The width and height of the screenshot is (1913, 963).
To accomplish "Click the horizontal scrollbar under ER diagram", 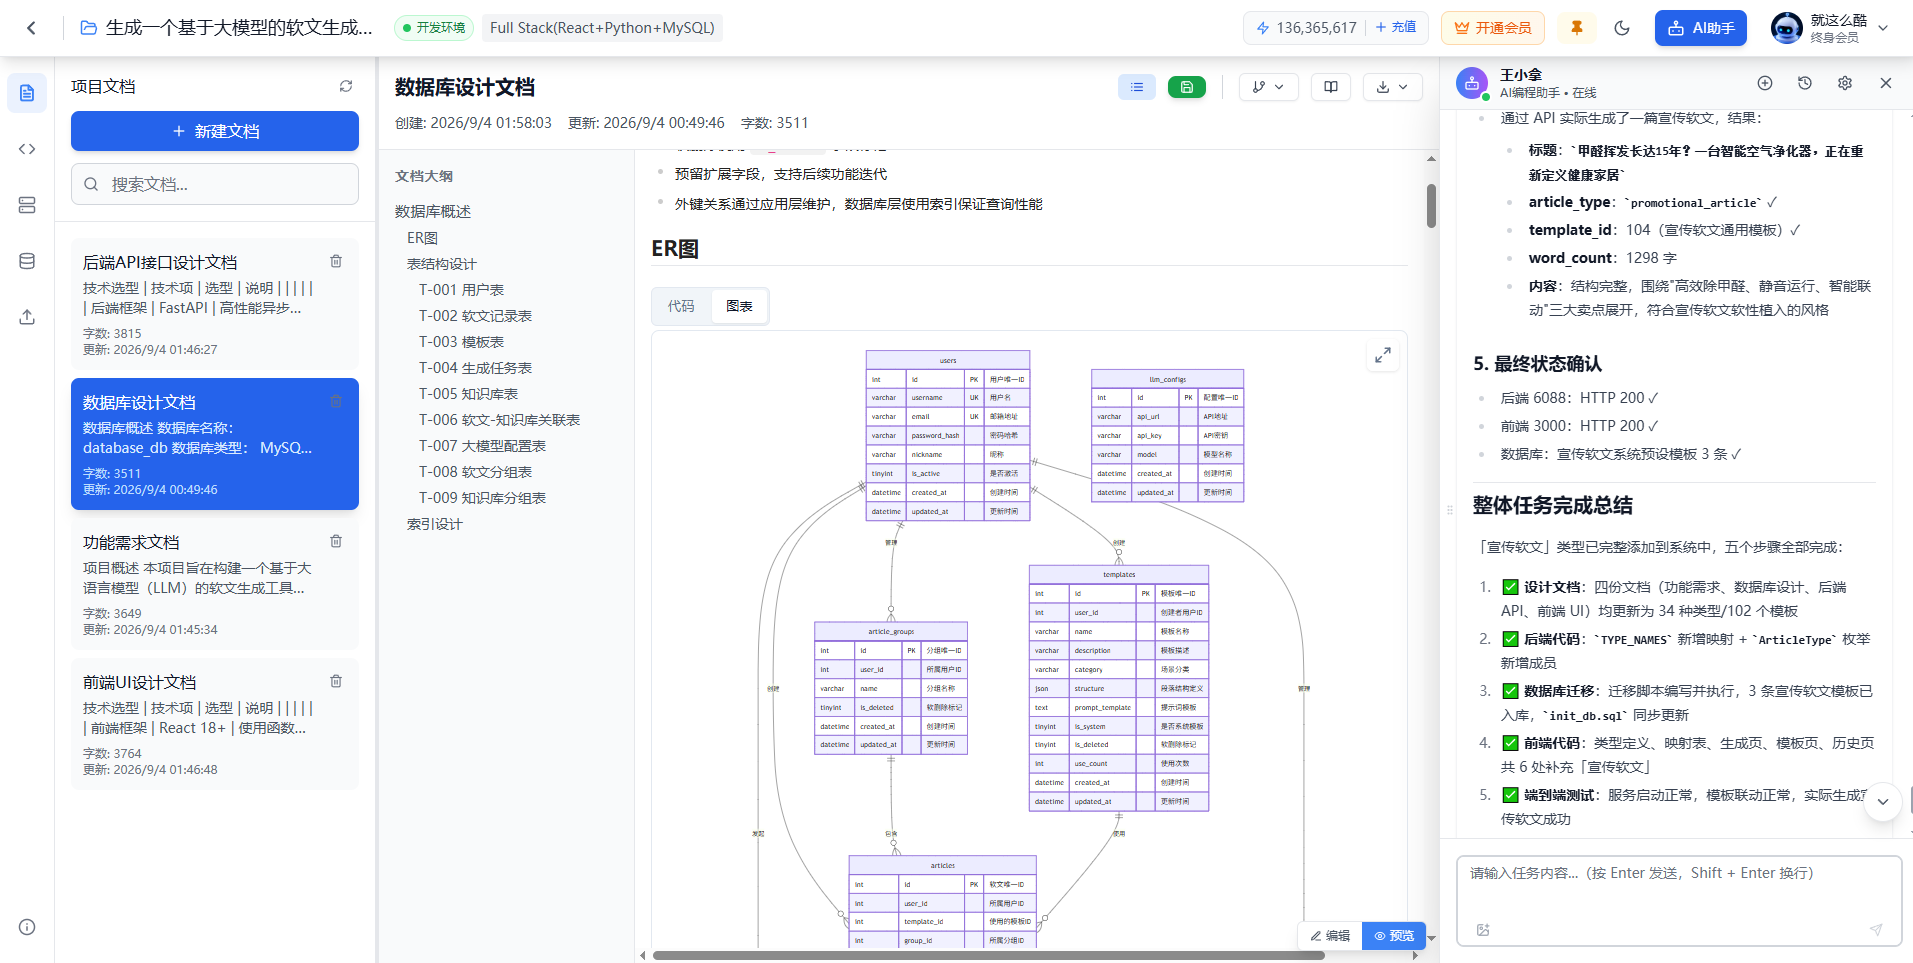I will point(988,955).
